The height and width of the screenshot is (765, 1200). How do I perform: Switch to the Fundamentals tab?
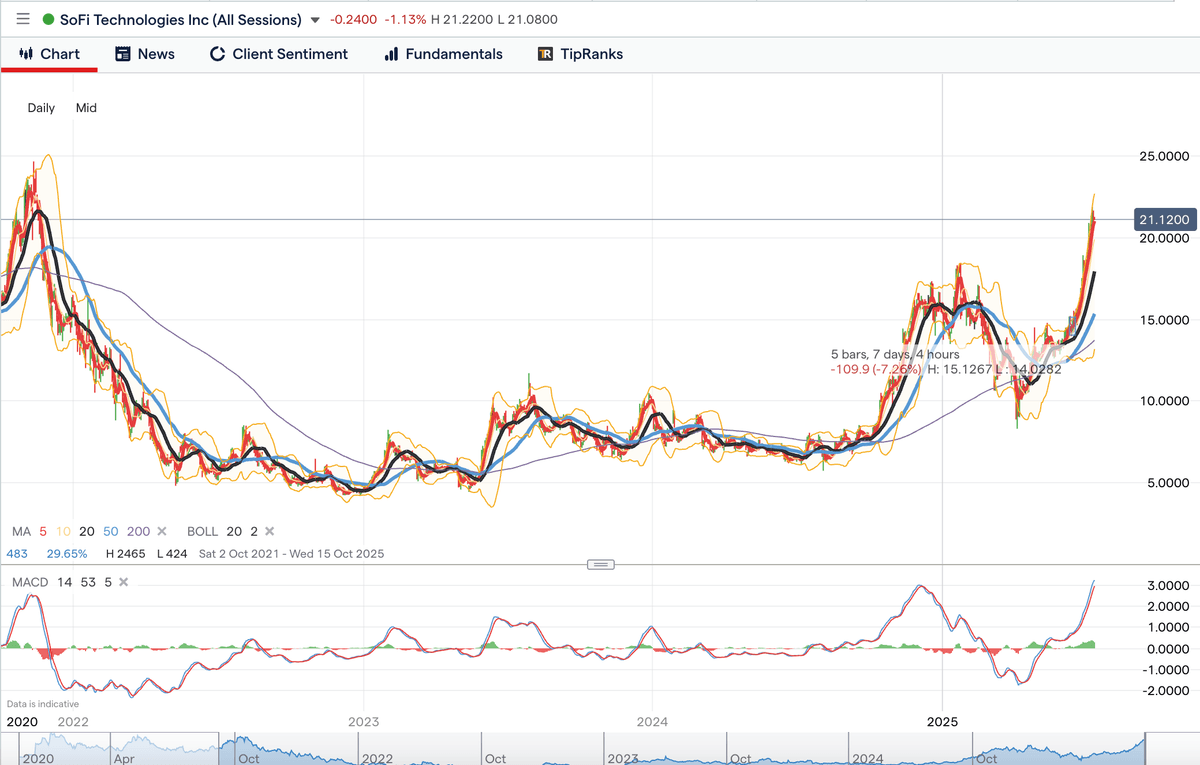point(444,54)
